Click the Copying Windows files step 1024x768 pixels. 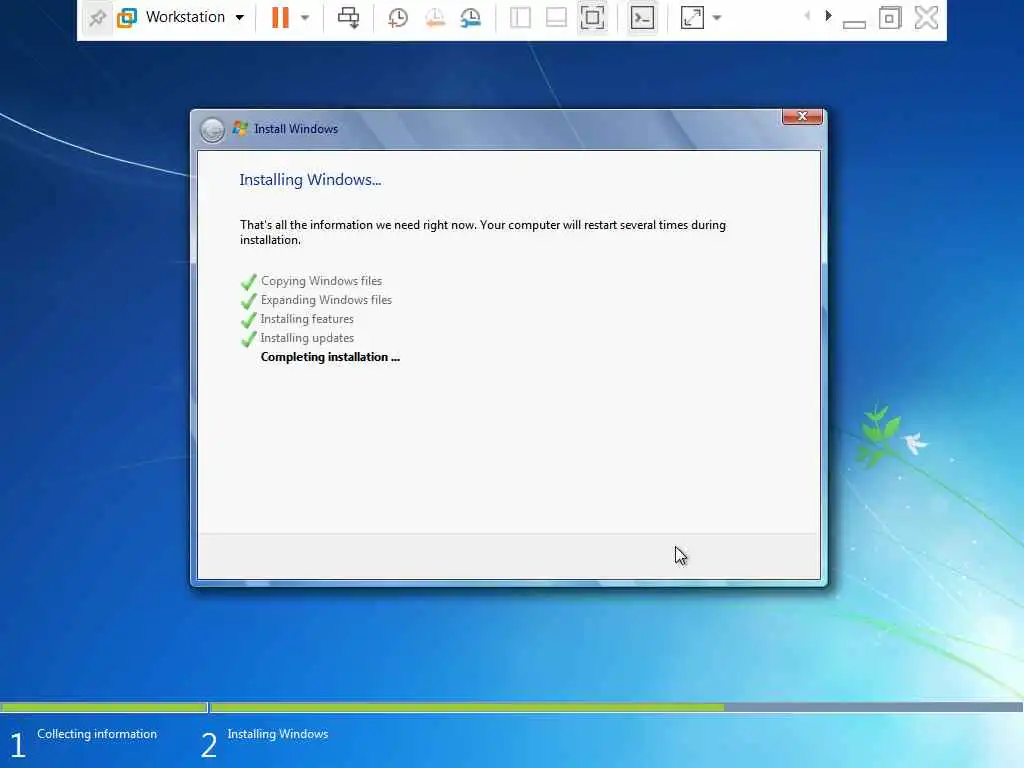pyautogui.click(x=321, y=281)
